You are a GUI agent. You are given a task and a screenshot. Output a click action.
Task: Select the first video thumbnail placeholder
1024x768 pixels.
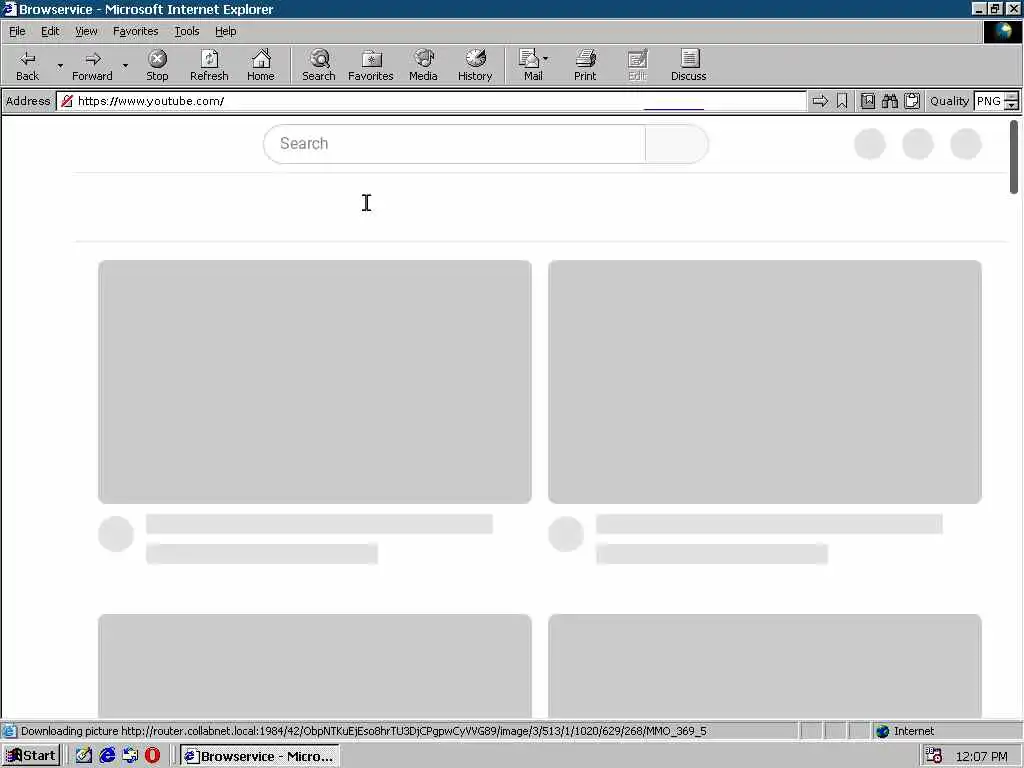click(x=315, y=382)
